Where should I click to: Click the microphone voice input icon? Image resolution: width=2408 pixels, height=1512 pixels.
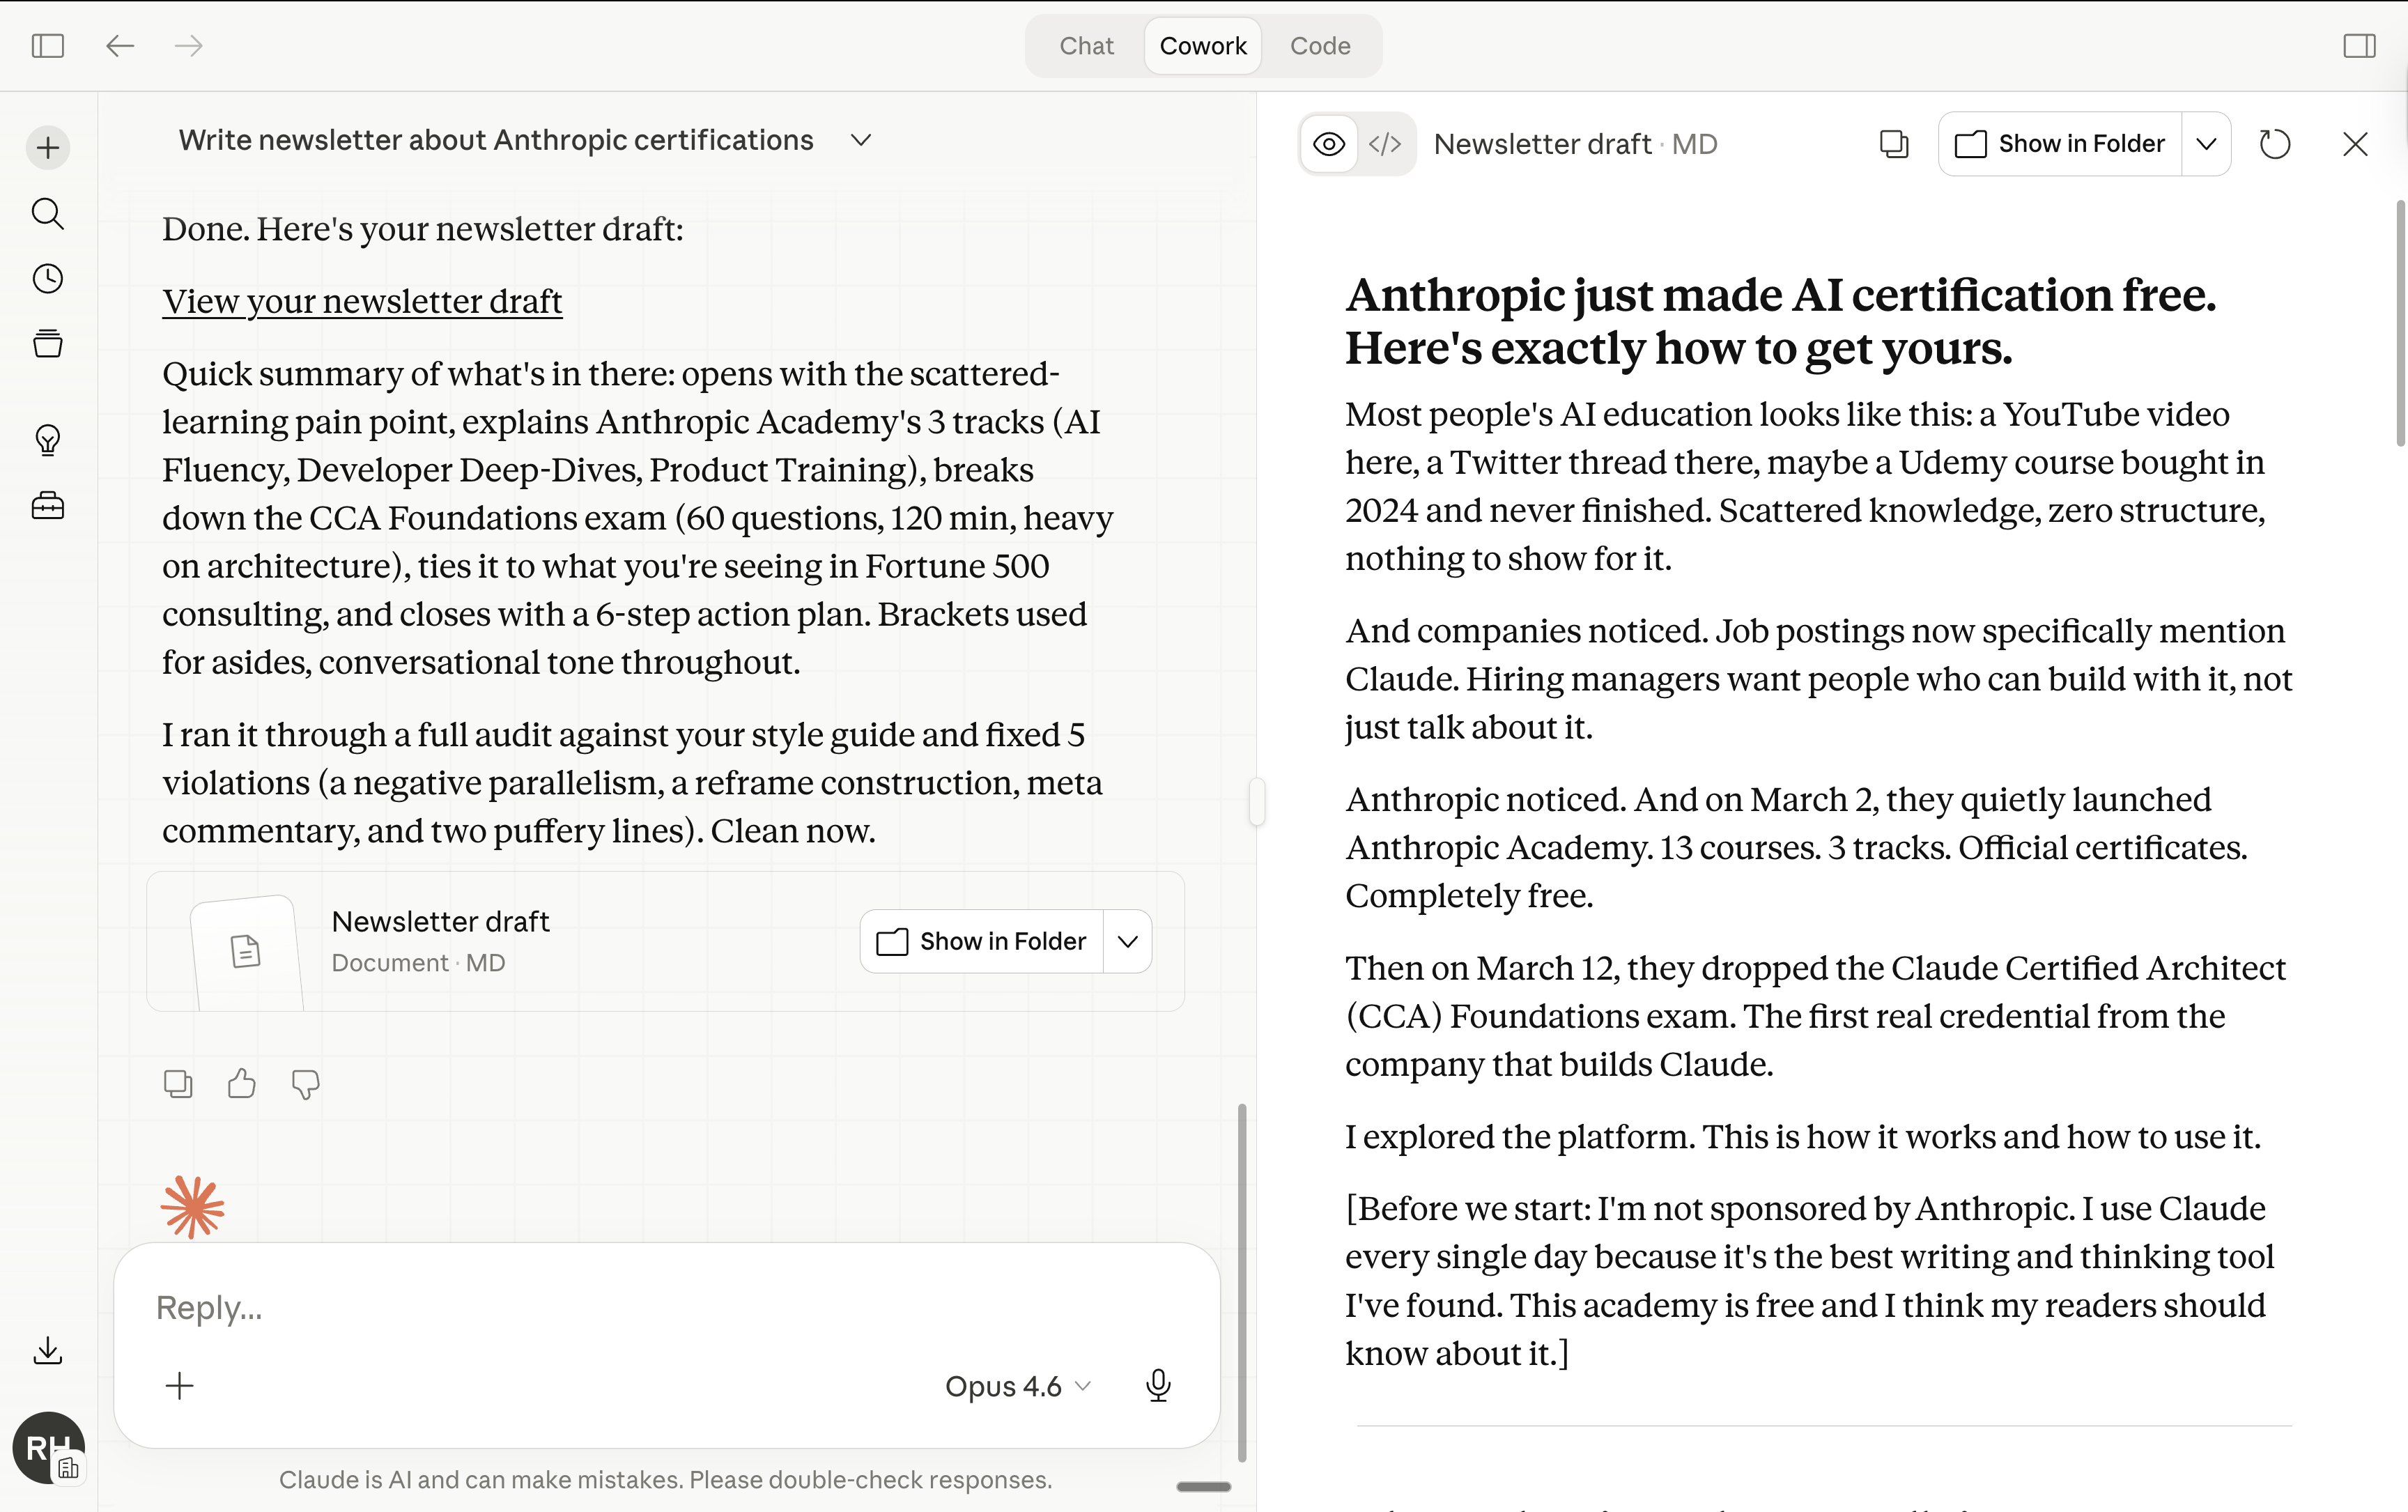click(x=1158, y=1386)
